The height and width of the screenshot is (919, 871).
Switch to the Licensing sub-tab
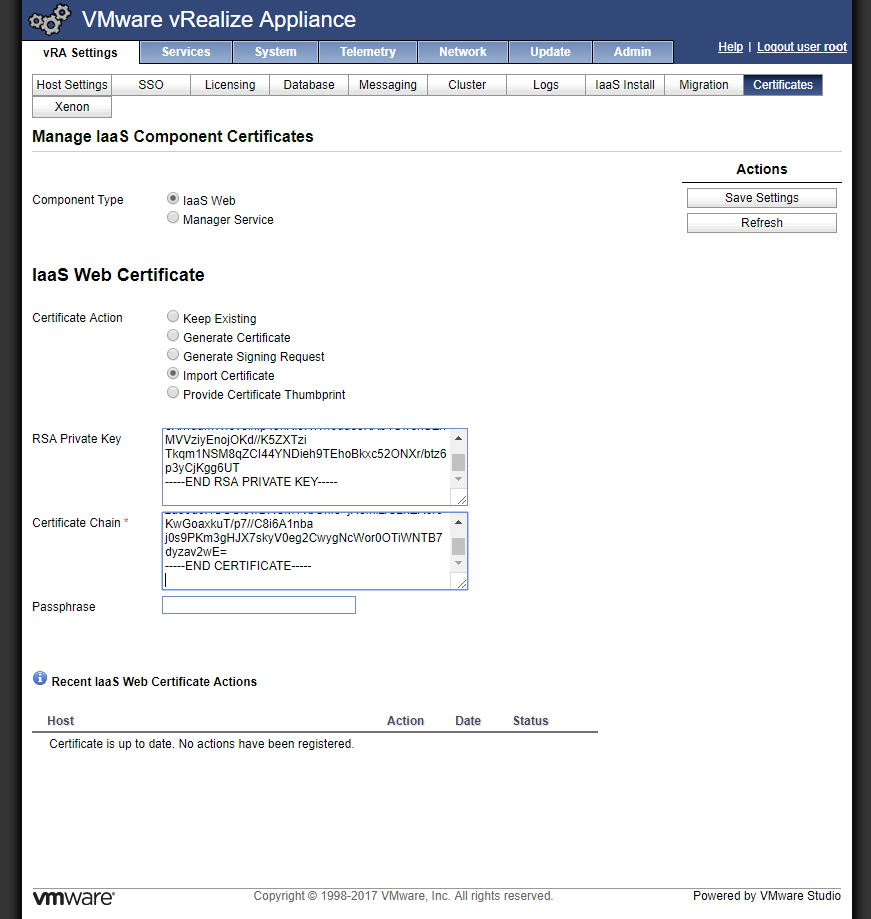[x=230, y=85]
